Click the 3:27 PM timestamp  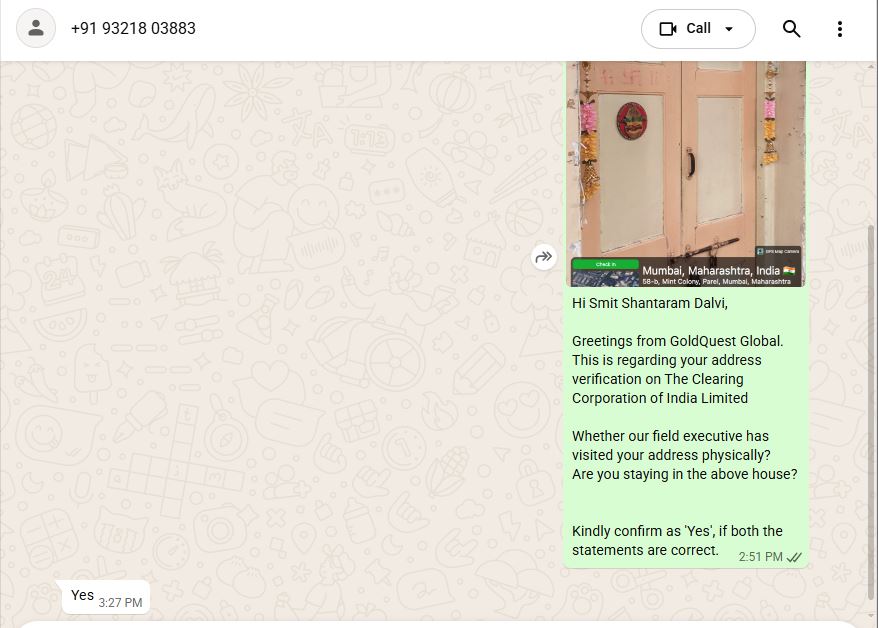pyautogui.click(x=120, y=603)
